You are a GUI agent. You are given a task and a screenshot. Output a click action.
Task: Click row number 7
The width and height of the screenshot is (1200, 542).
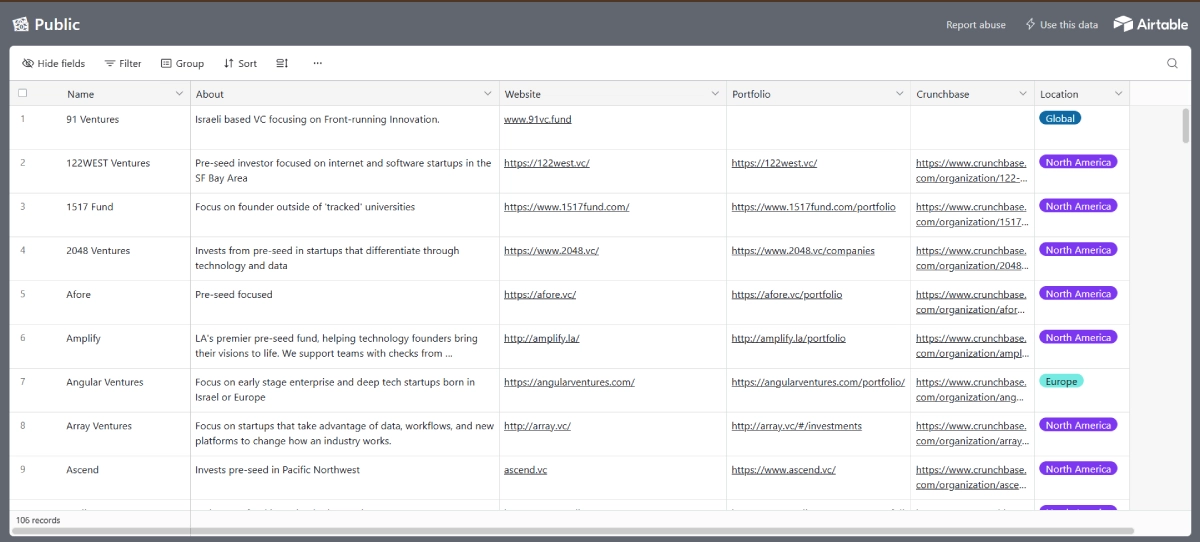(x=23, y=382)
